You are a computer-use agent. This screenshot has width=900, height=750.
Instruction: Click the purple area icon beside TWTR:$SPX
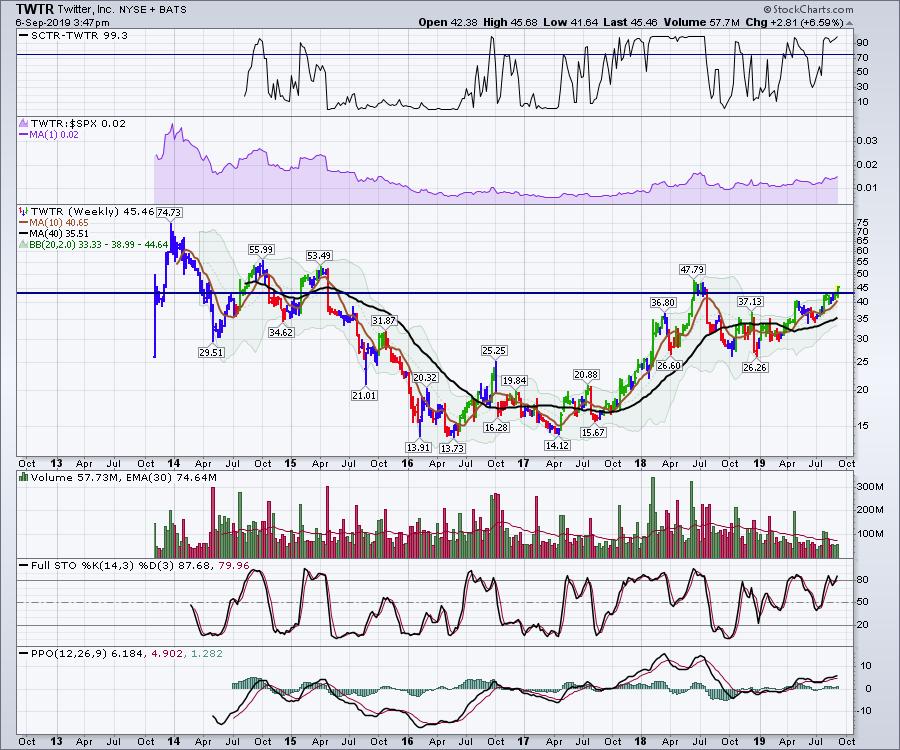pyautogui.click(x=24, y=123)
